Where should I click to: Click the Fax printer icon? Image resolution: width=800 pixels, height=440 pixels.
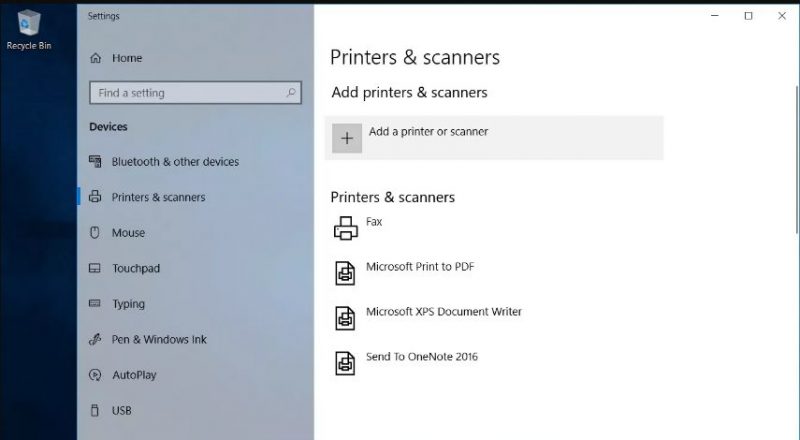pos(346,228)
